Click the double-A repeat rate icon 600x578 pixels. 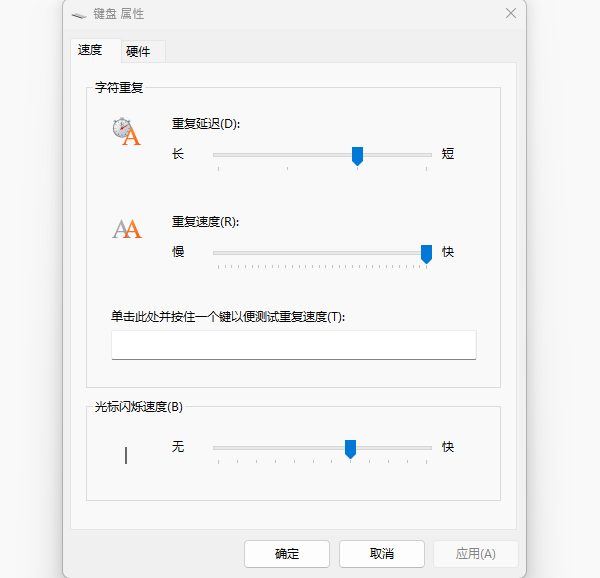pos(127,229)
